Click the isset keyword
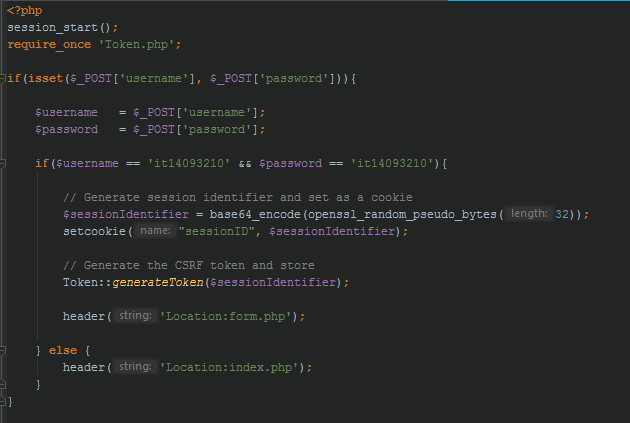Image resolution: width=630 pixels, height=423 pixels. coord(45,78)
